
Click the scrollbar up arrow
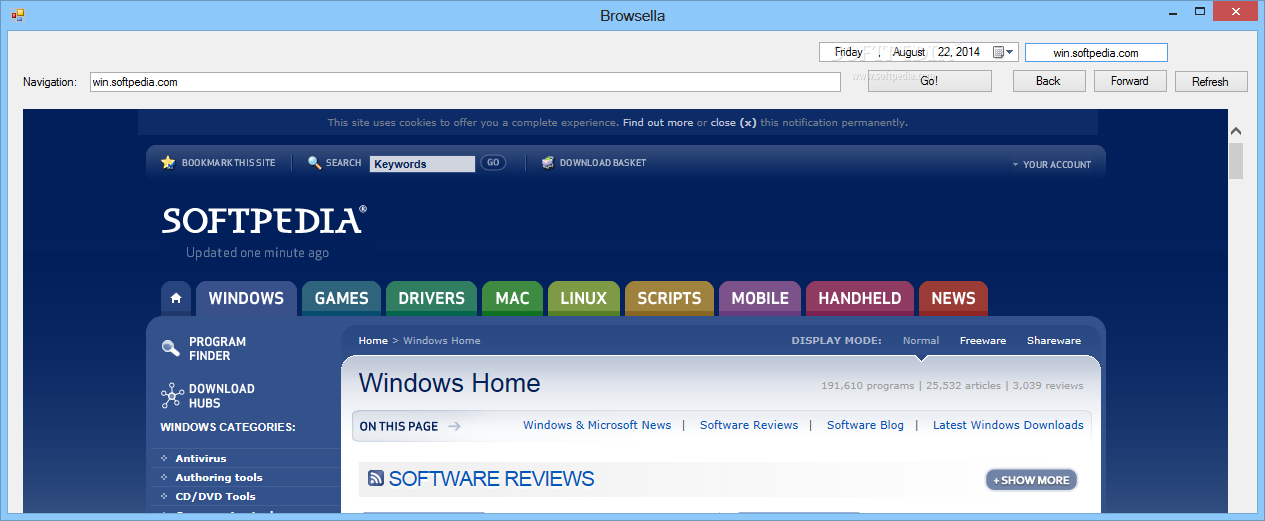pos(1236,131)
